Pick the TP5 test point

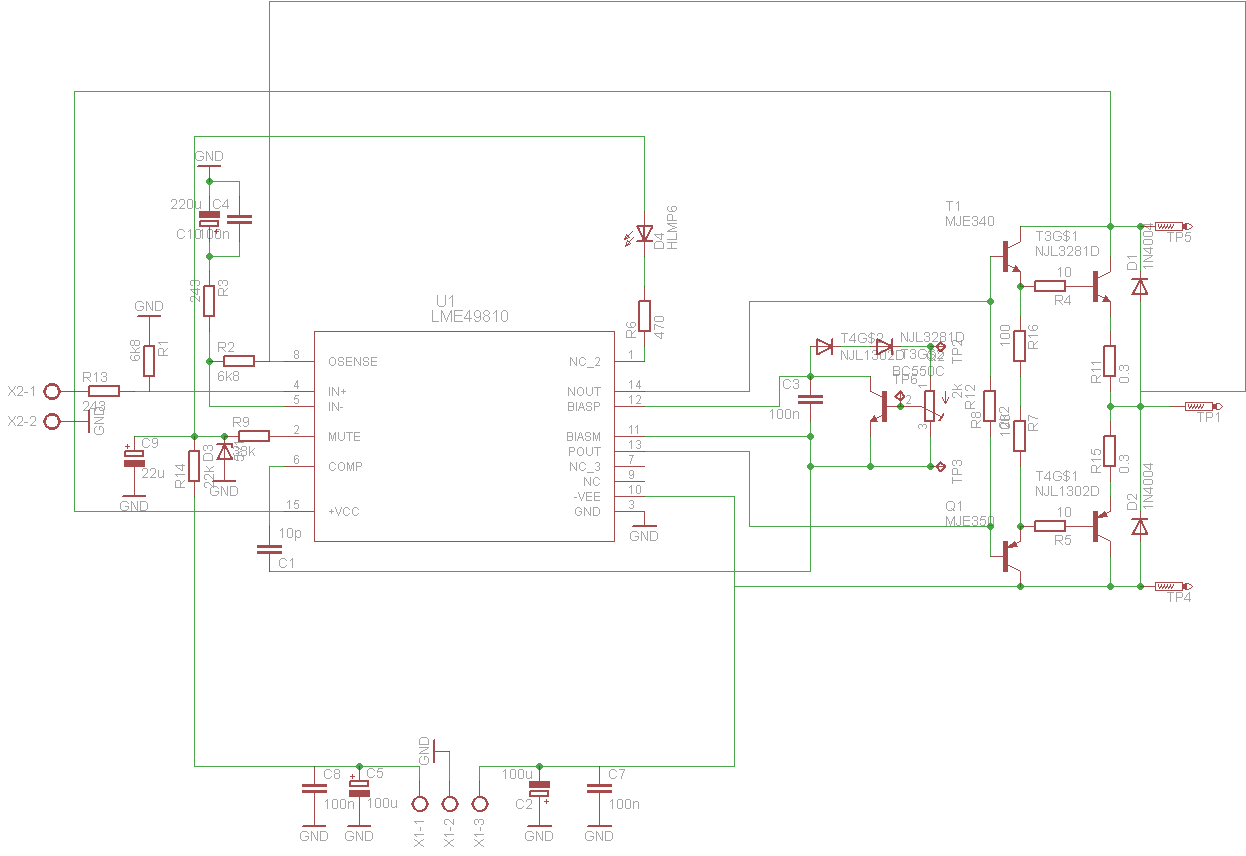pyautogui.click(x=1170, y=226)
